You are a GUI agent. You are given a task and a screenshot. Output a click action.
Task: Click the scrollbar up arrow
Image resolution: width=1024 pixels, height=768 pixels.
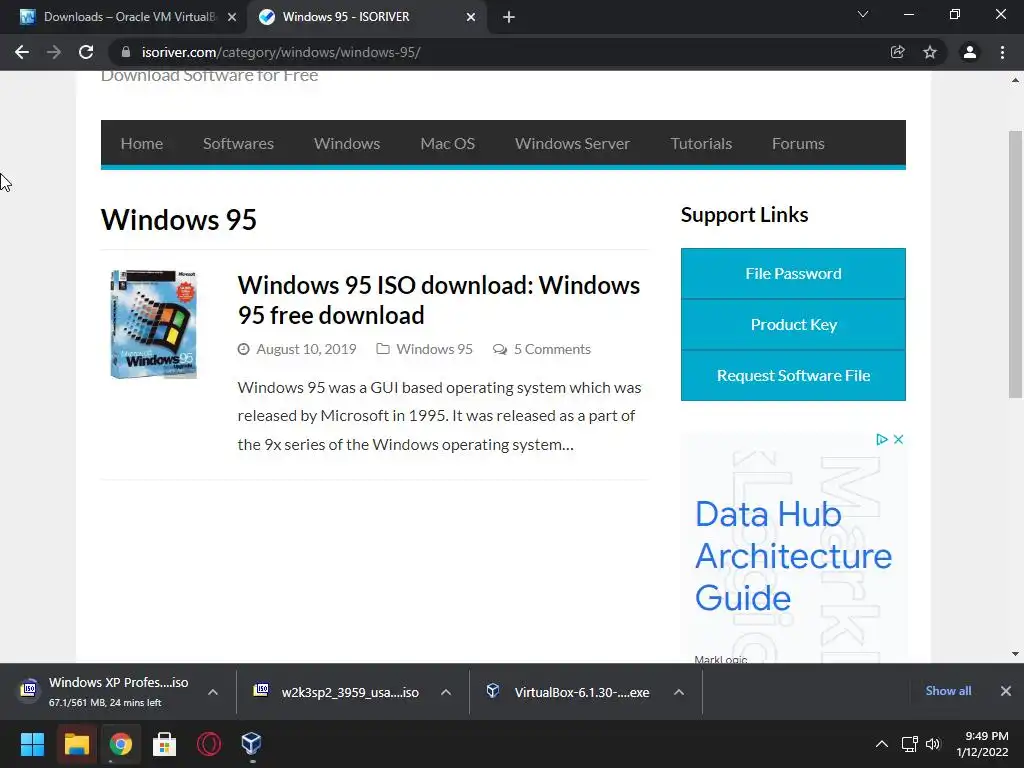pos(1015,81)
